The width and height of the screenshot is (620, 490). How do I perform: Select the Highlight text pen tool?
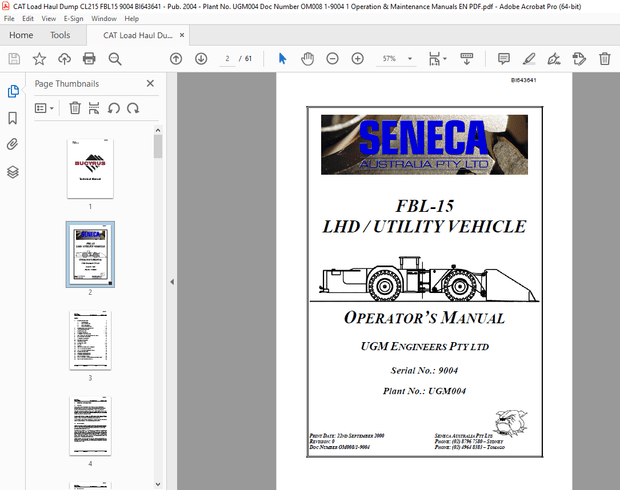pos(529,59)
